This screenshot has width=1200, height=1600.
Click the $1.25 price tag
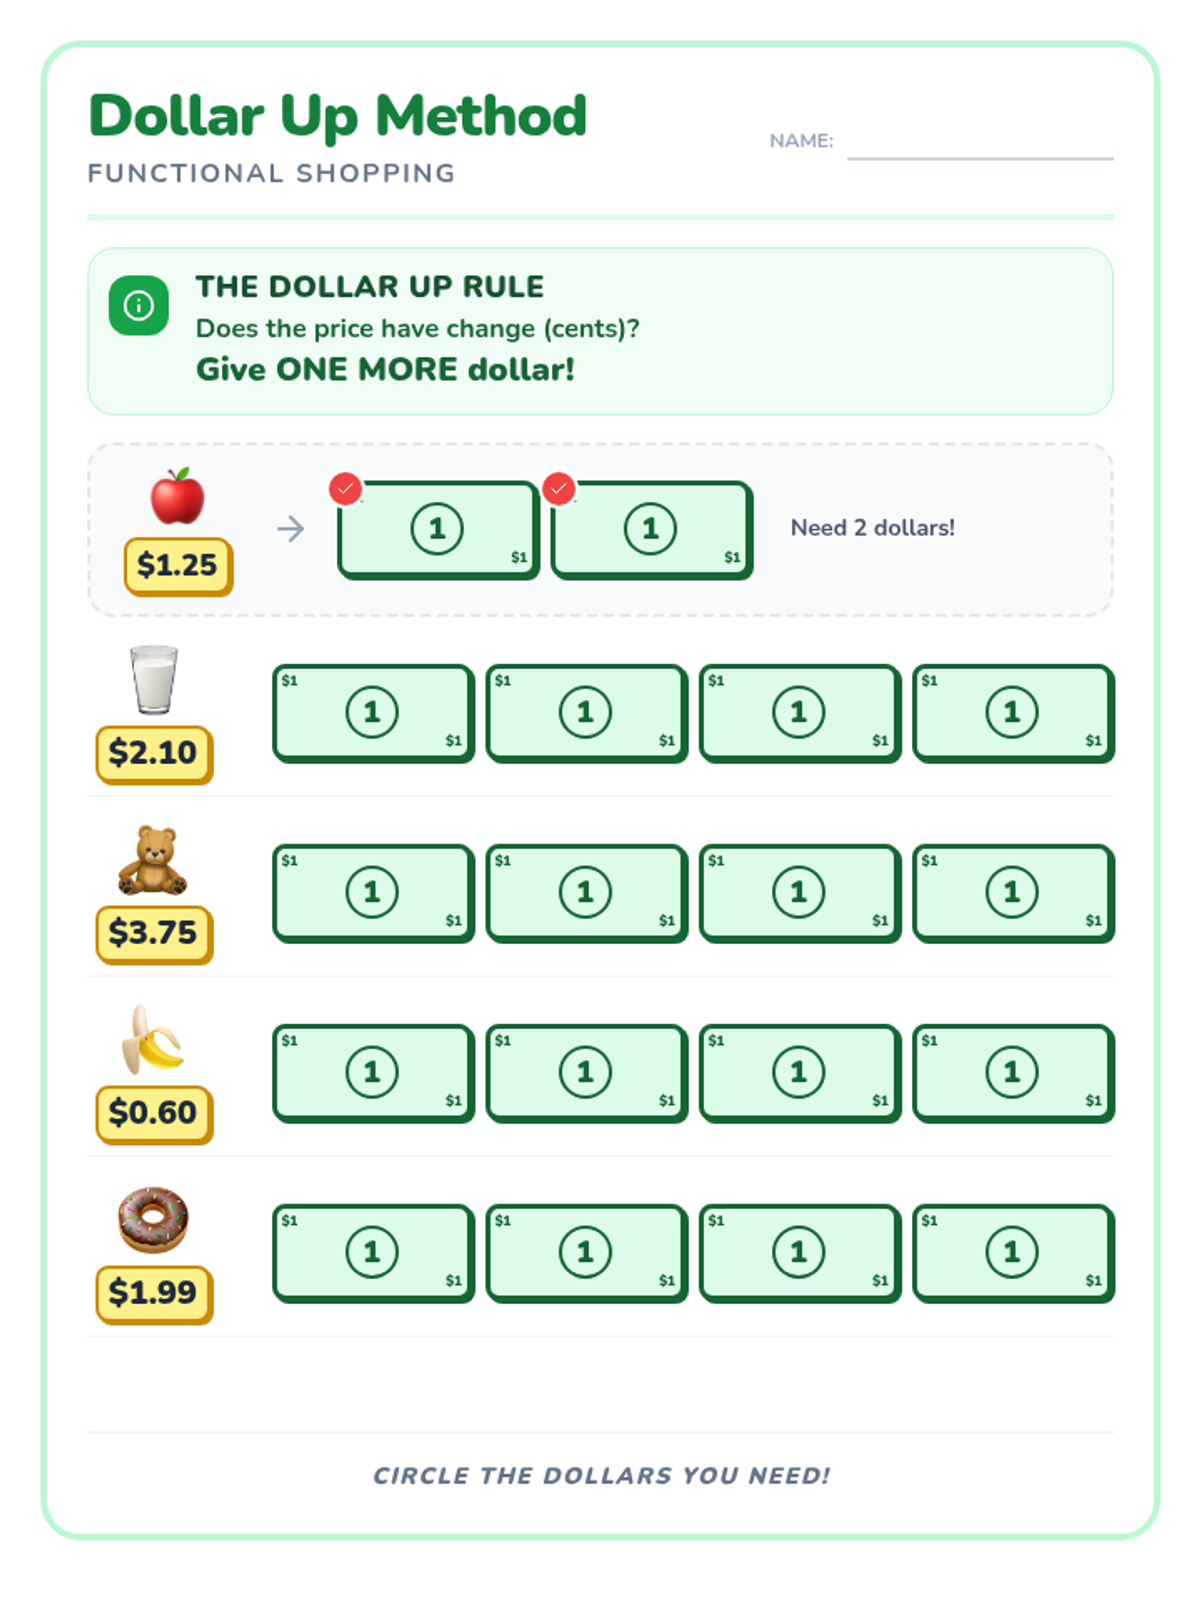178,566
